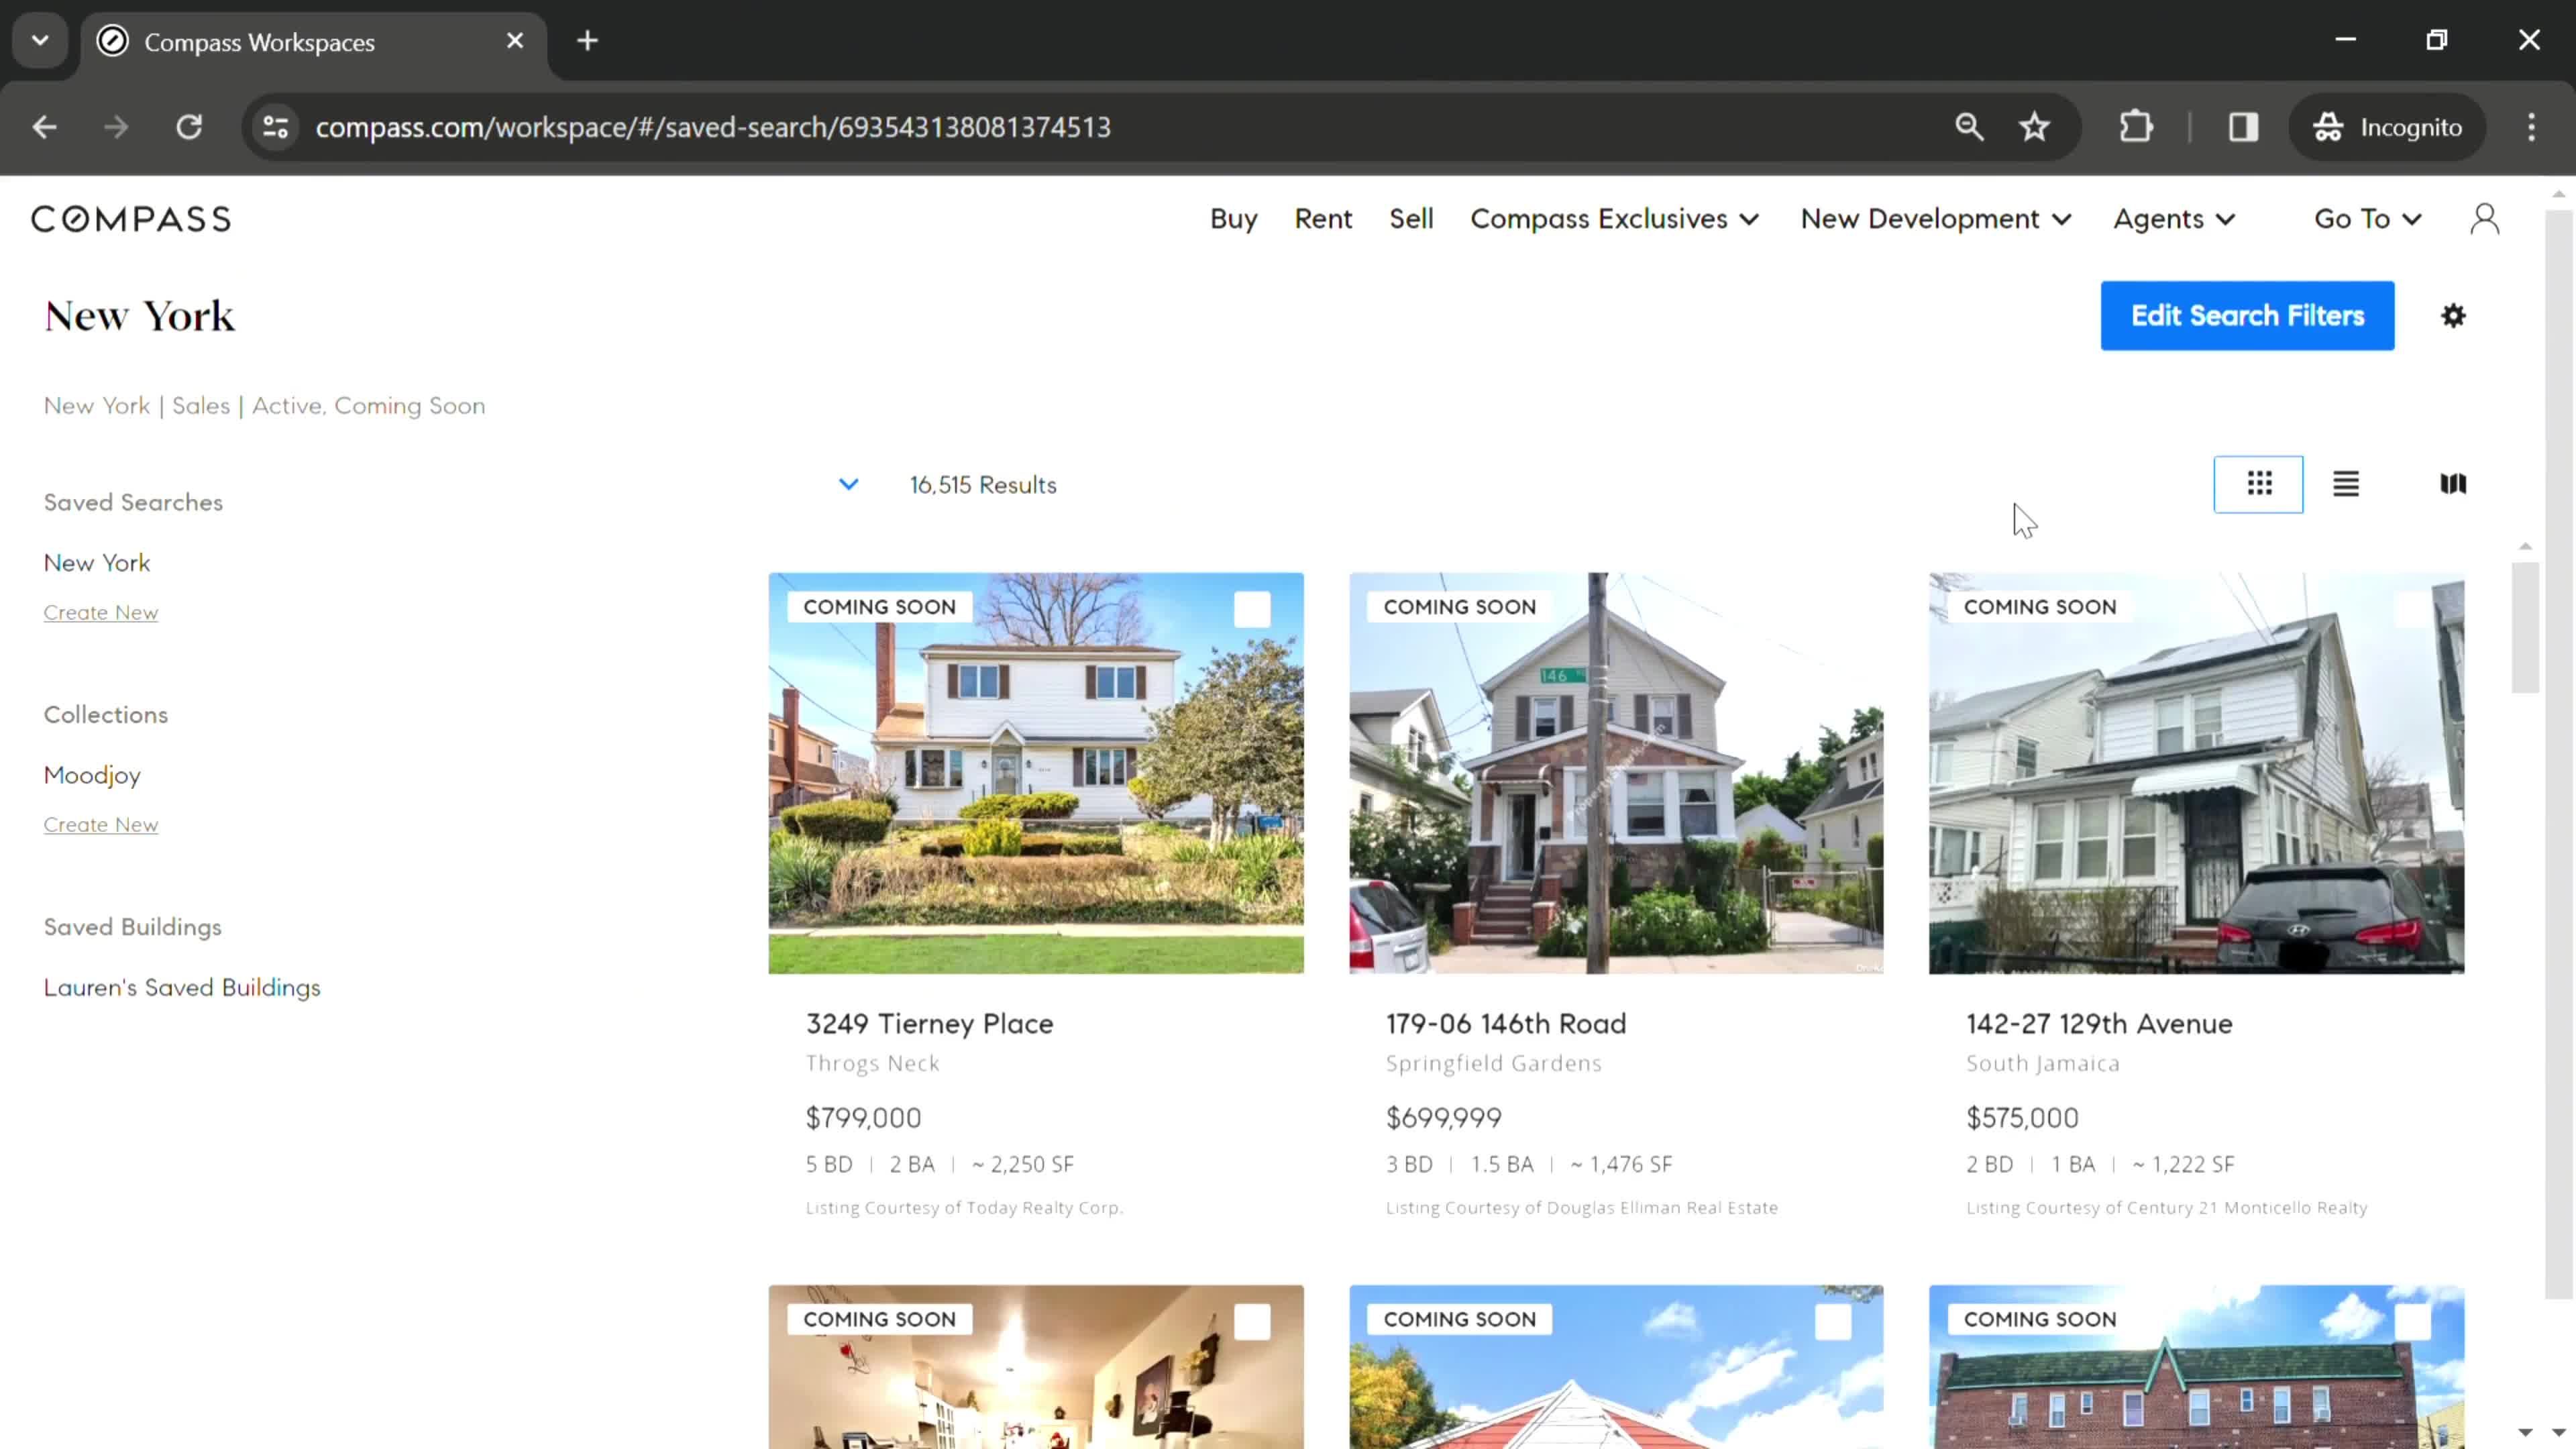Click the $799,000 price

tap(863, 1118)
